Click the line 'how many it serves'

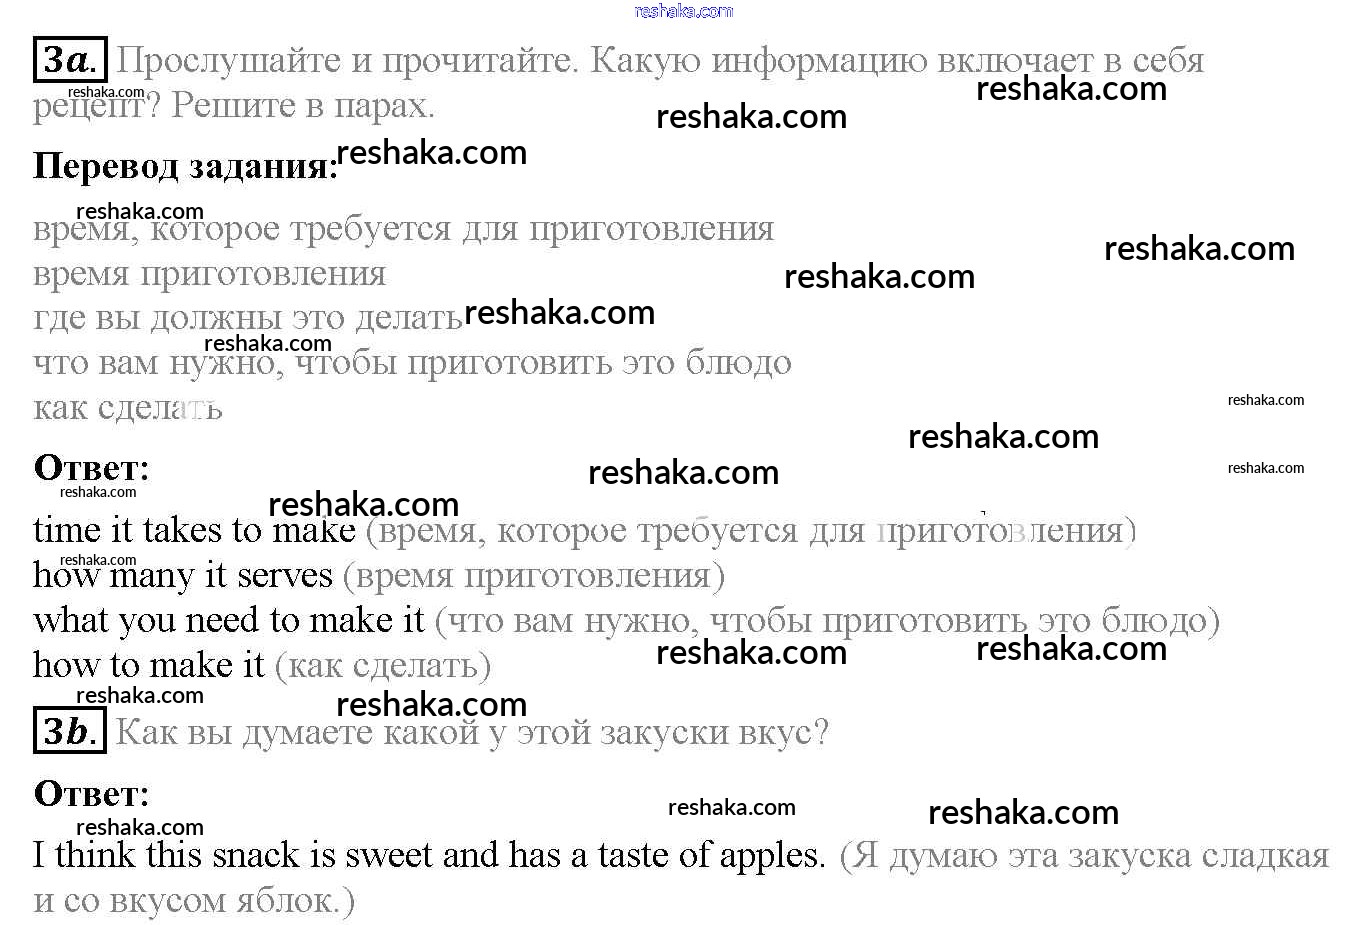click(183, 575)
